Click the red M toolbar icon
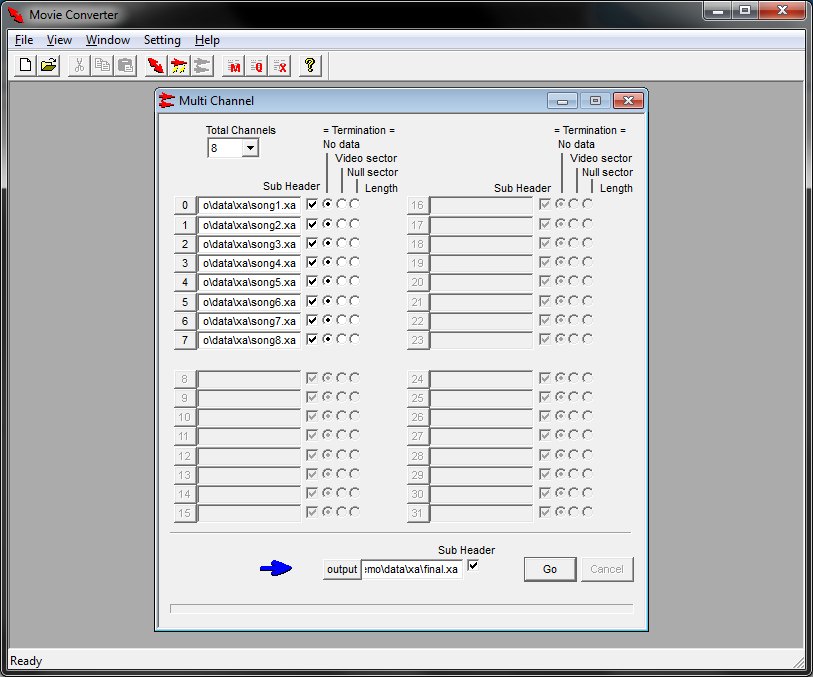This screenshot has height=677, width=813. [x=234, y=66]
